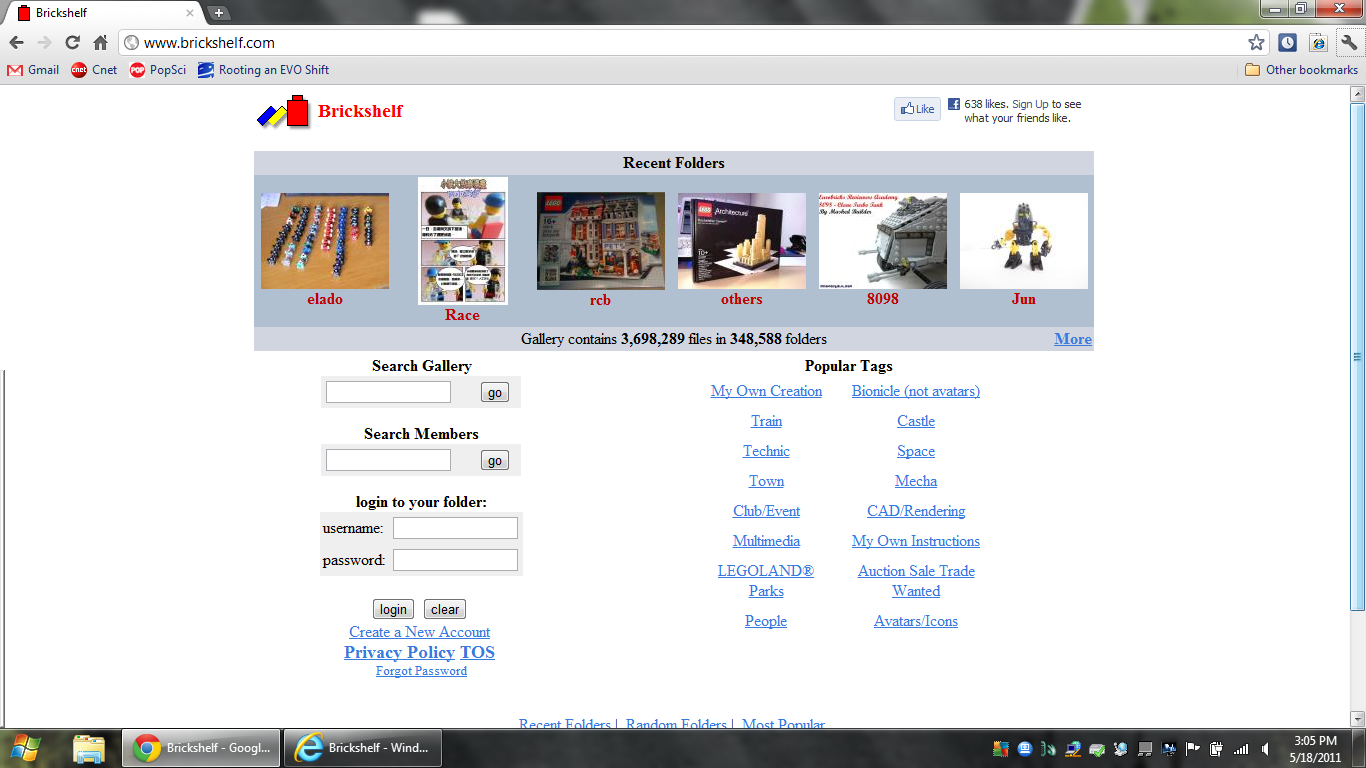The height and width of the screenshot is (768, 1366).
Task: Open Windows Explorer from taskbar
Action: pos(89,748)
